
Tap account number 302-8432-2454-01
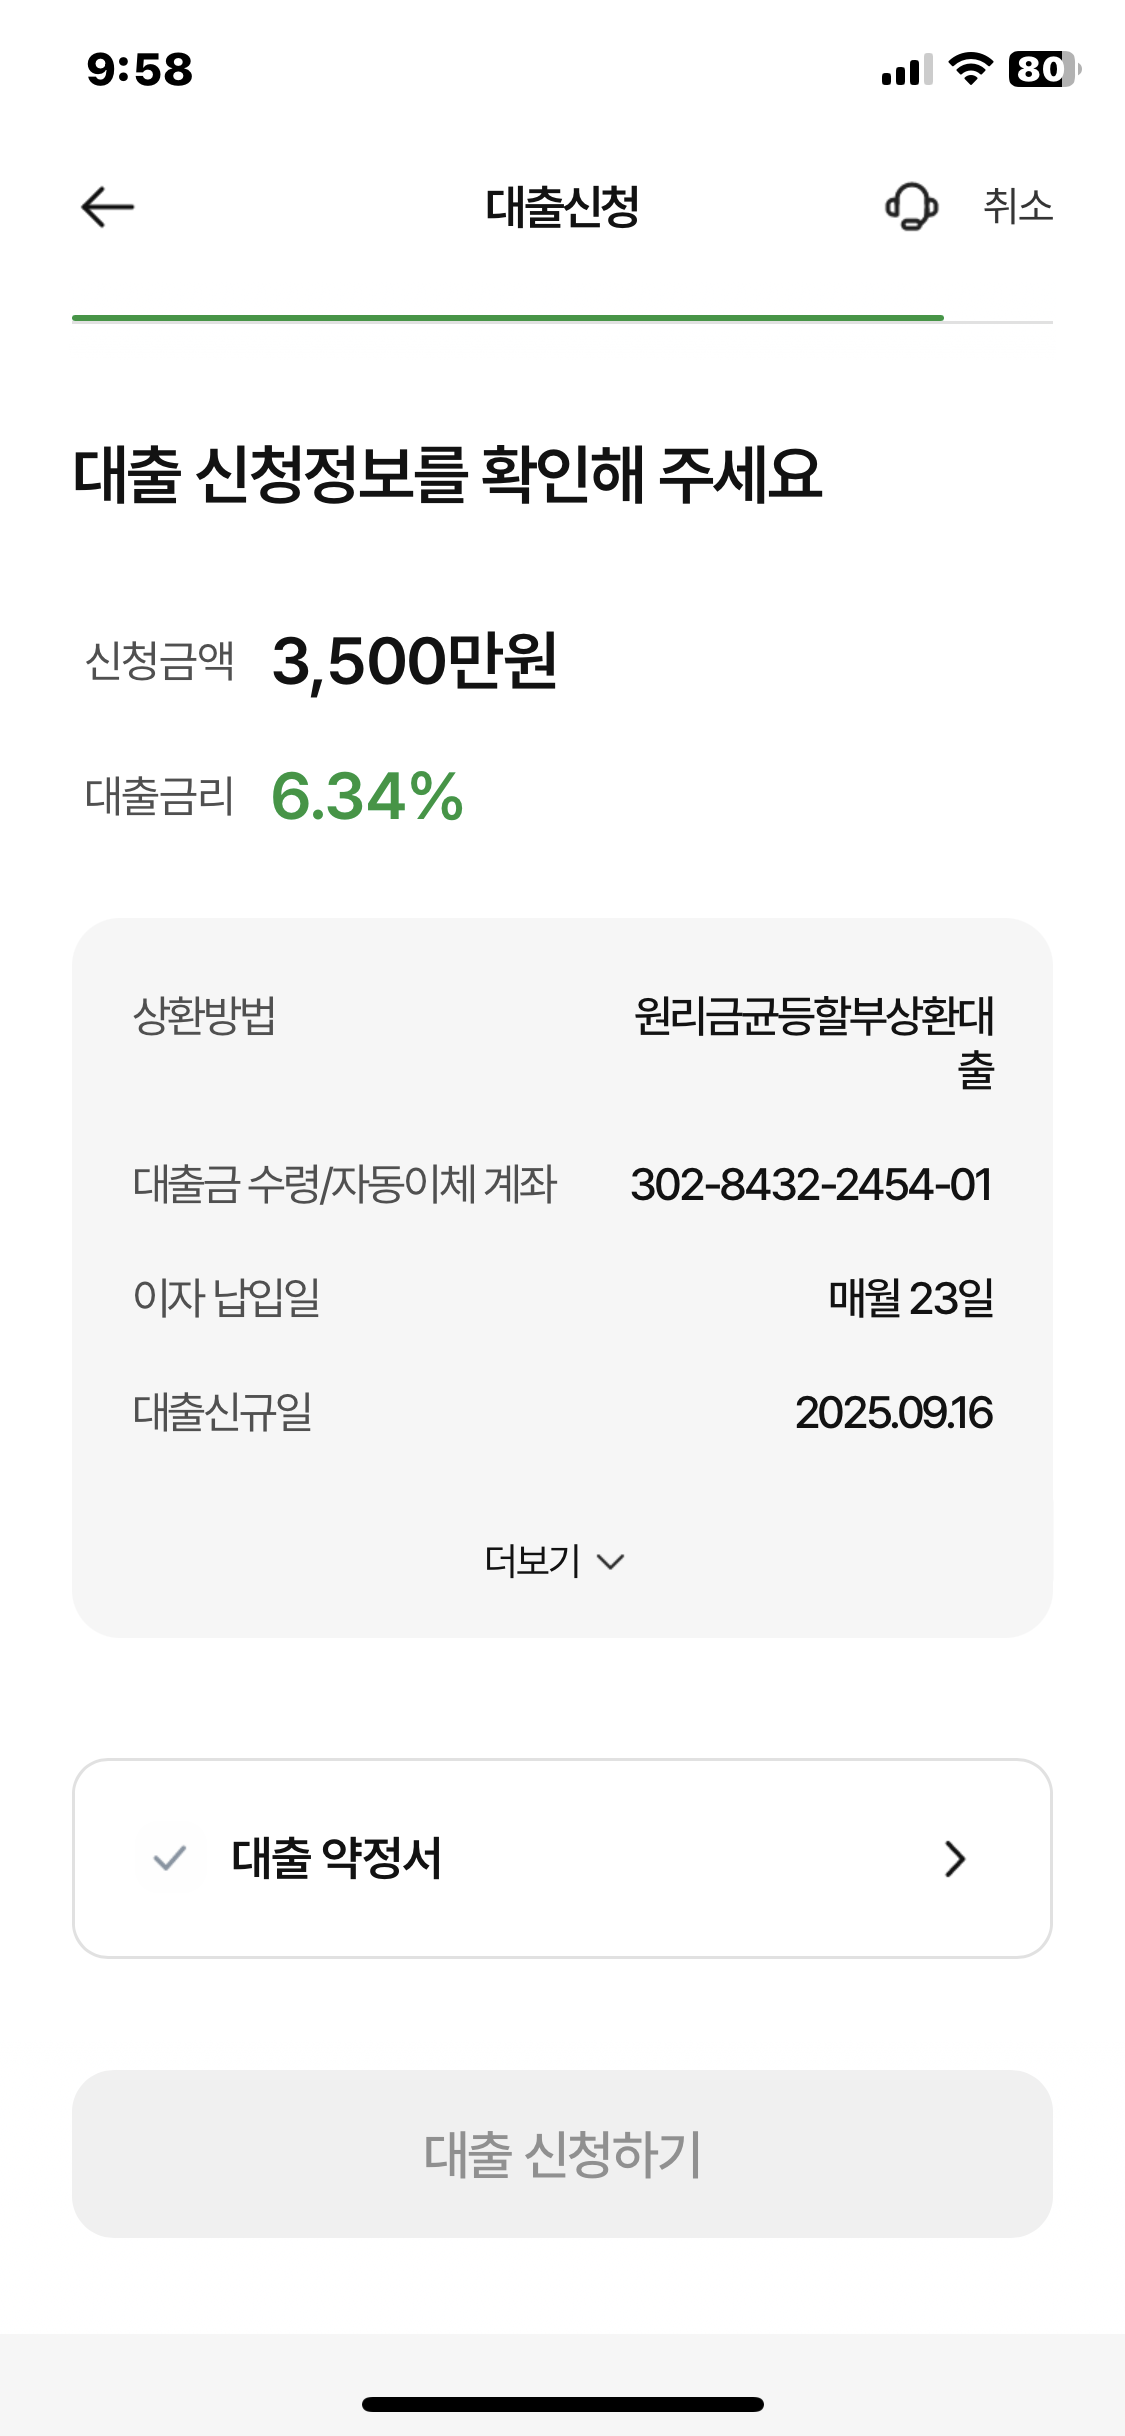pyautogui.click(x=811, y=1185)
